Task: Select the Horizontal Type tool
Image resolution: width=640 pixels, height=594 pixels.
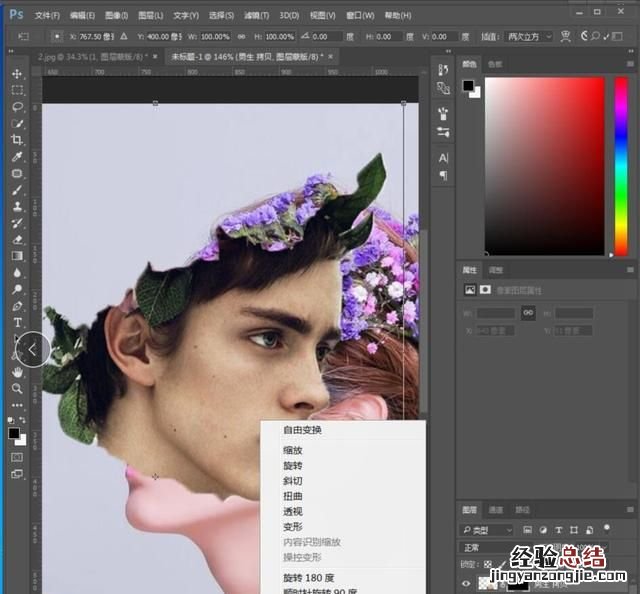Action: pyautogui.click(x=17, y=323)
